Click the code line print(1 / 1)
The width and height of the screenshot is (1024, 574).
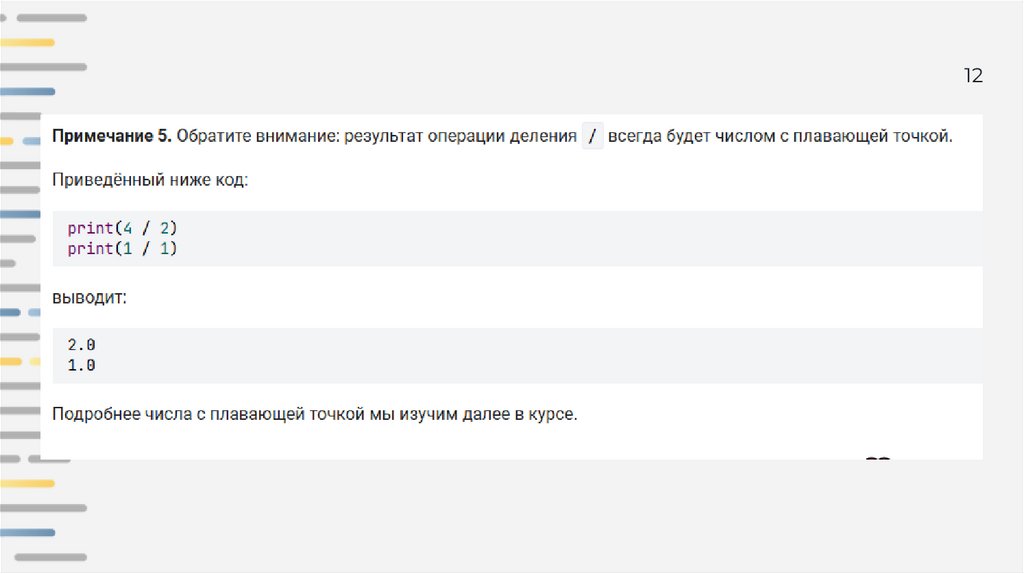122,248
